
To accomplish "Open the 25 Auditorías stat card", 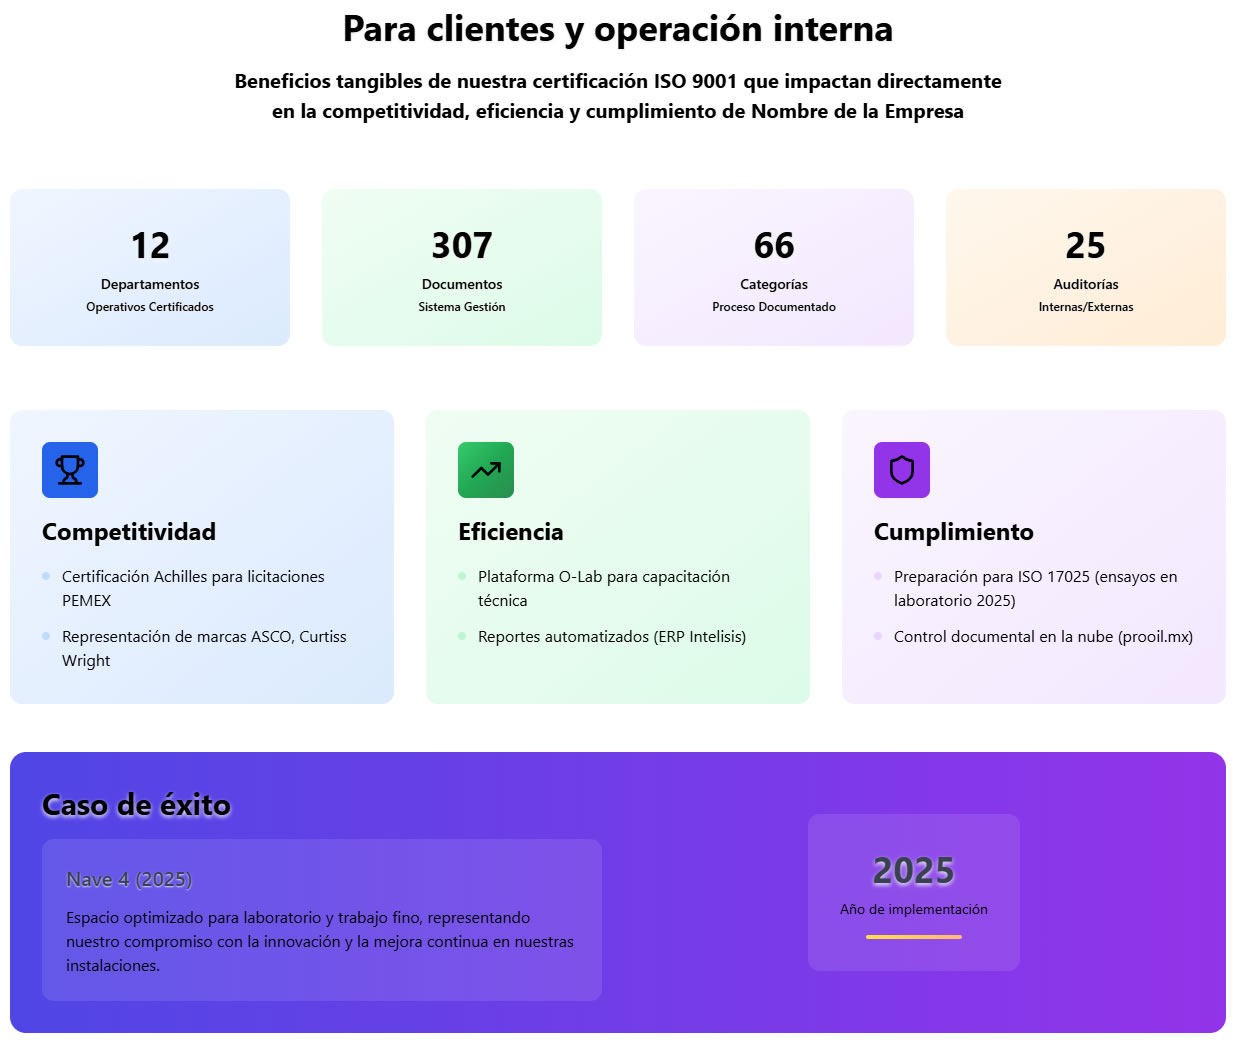I will tap(1086, 268).
